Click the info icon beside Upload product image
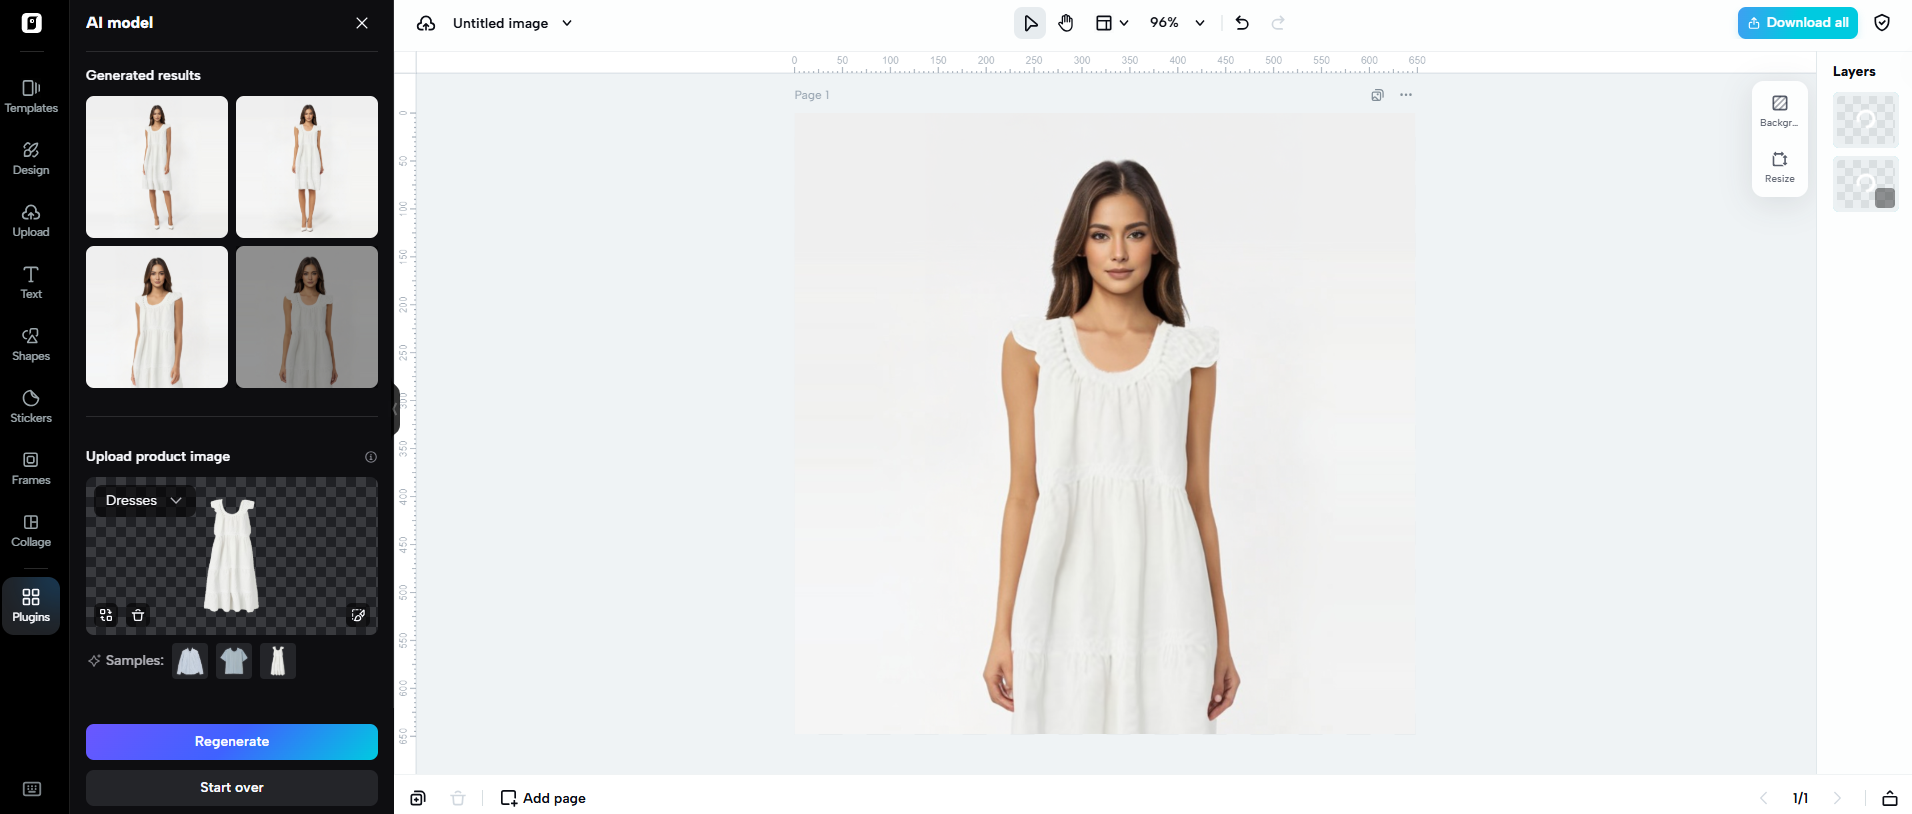 (x=371, y=457)
